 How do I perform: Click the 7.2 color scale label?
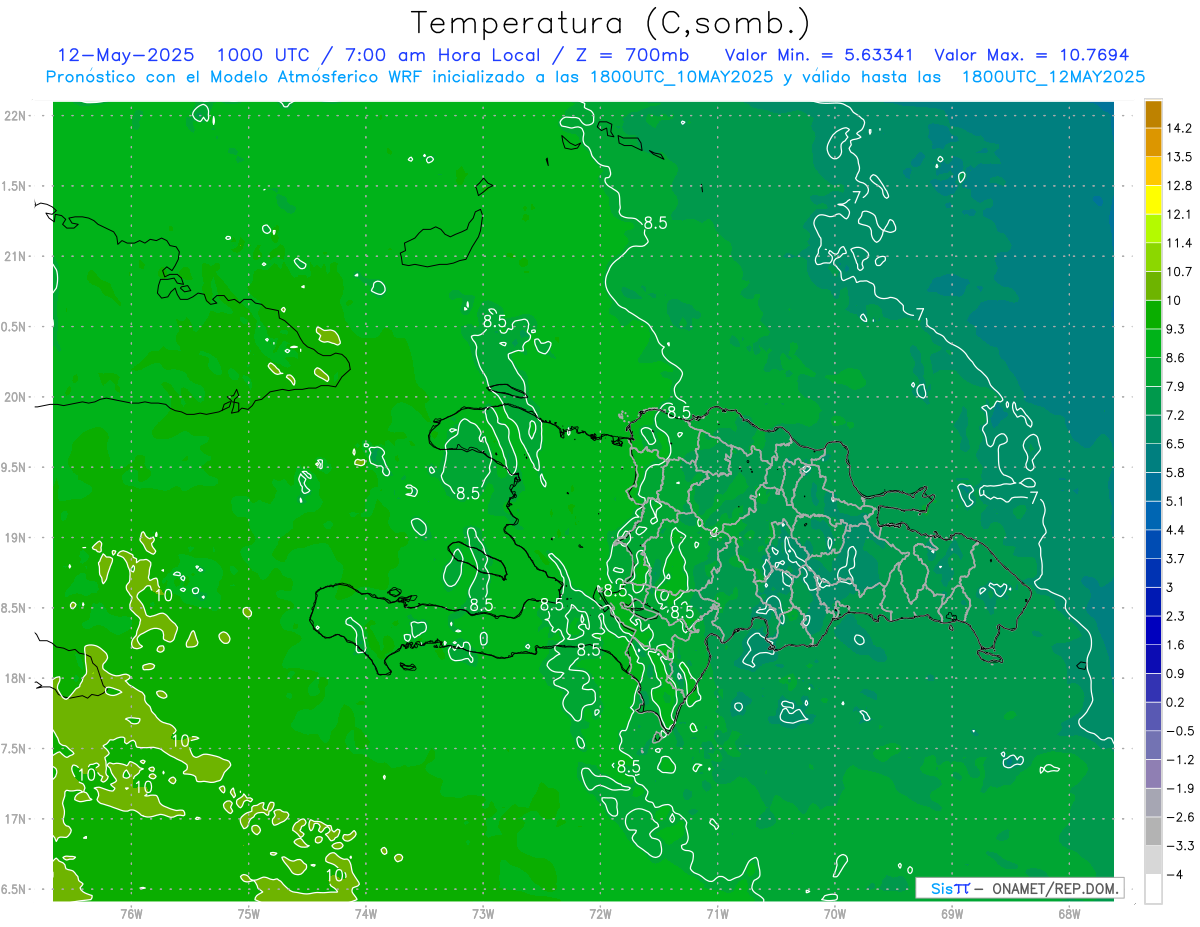point(1175,415)
